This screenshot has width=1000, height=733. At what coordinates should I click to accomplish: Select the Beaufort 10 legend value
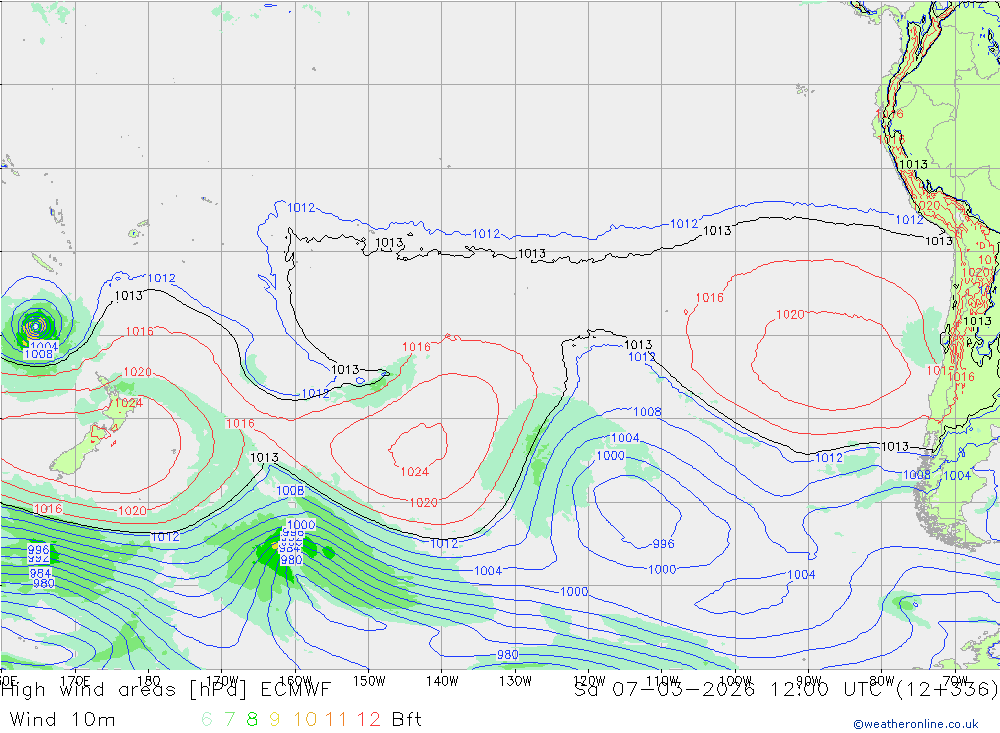(305, 720)
